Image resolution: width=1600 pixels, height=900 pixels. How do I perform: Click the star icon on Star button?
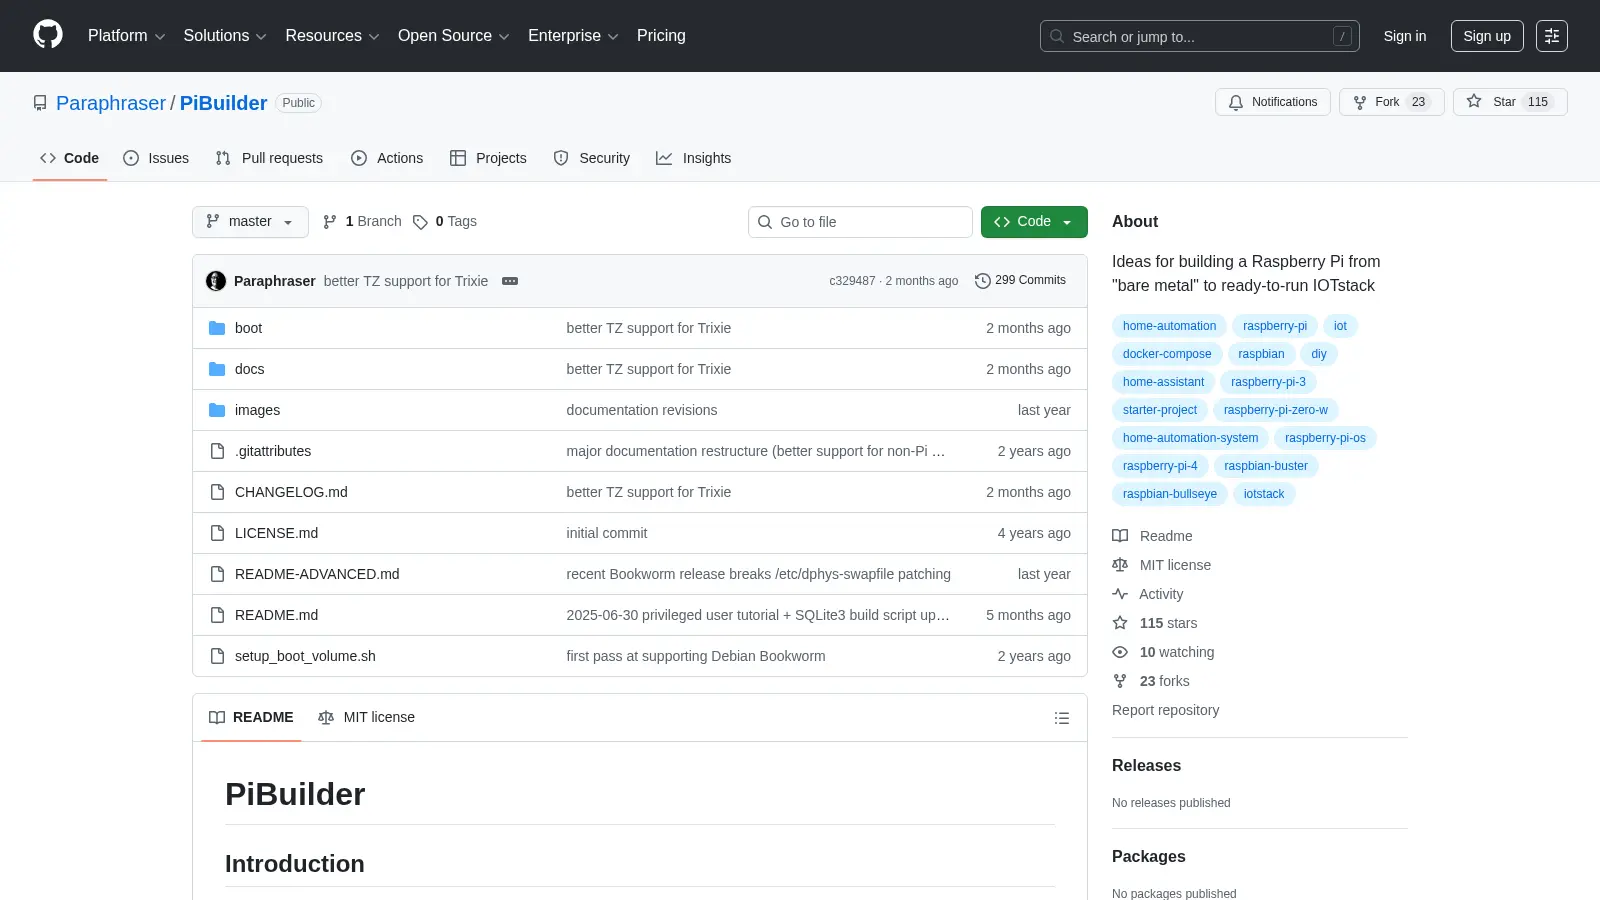(1474, 101)
